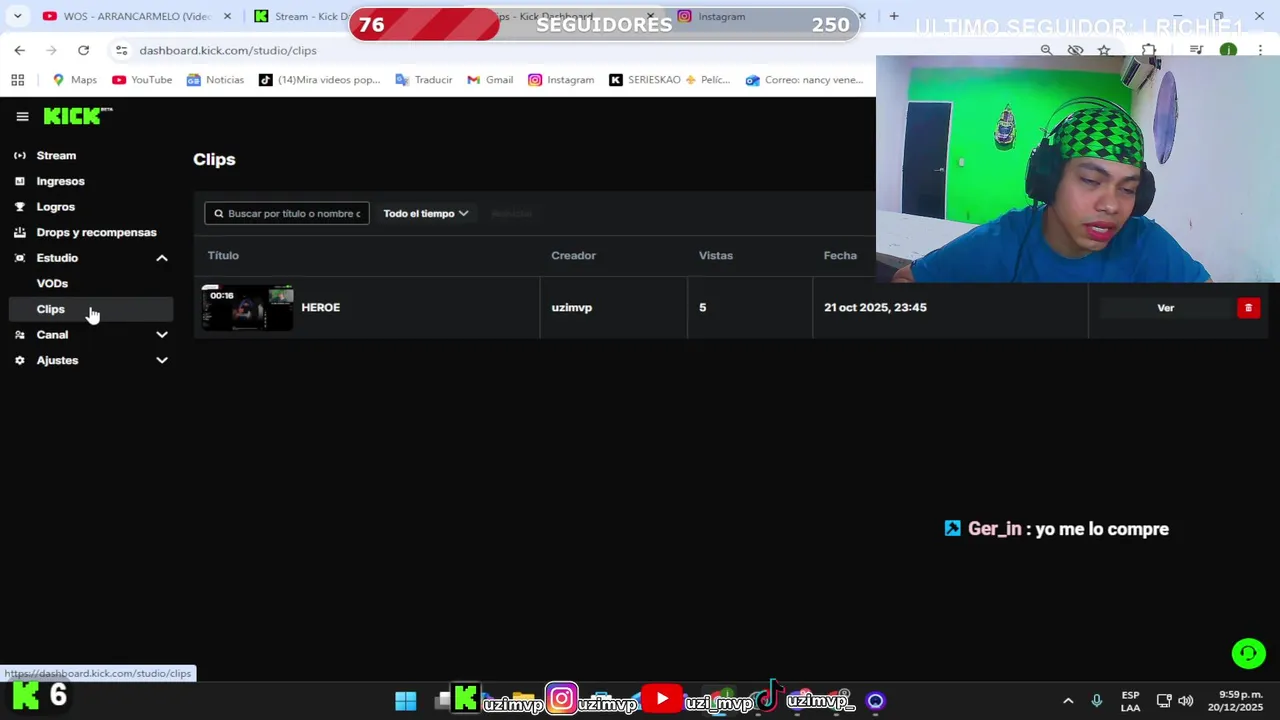Open the Windows Start menu
1280x720 pixels.
pos(406,701)
